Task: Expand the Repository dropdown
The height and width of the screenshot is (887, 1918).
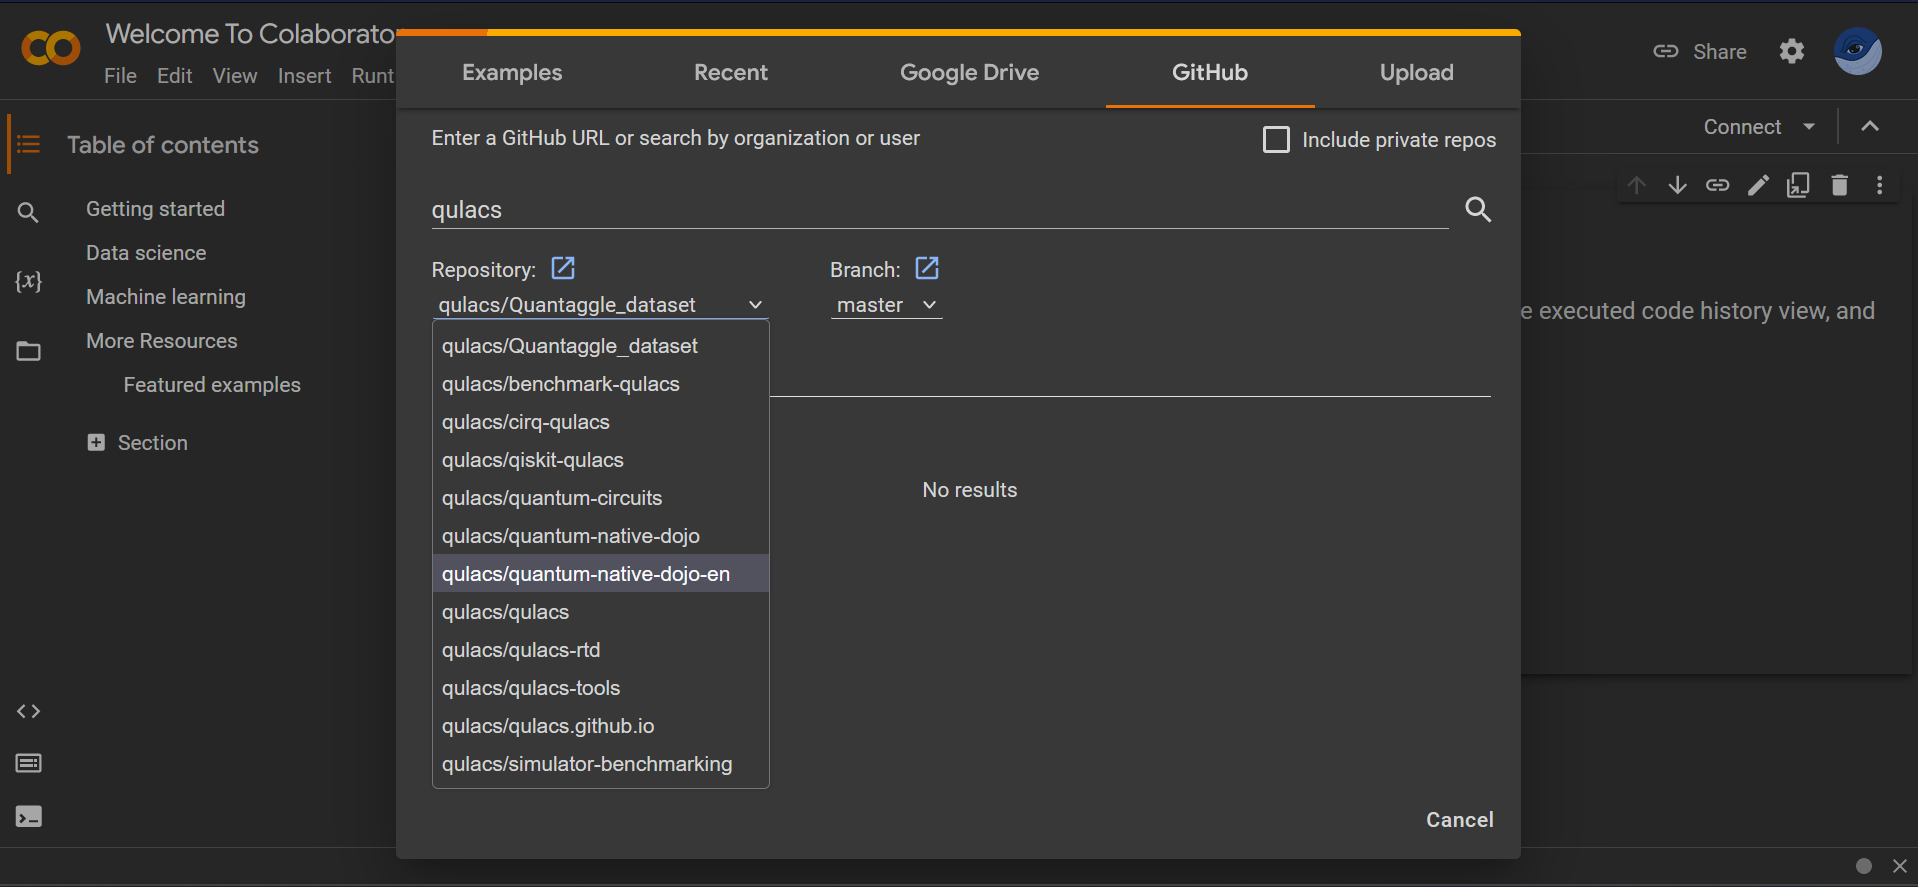Action: (x=600, y=305)
